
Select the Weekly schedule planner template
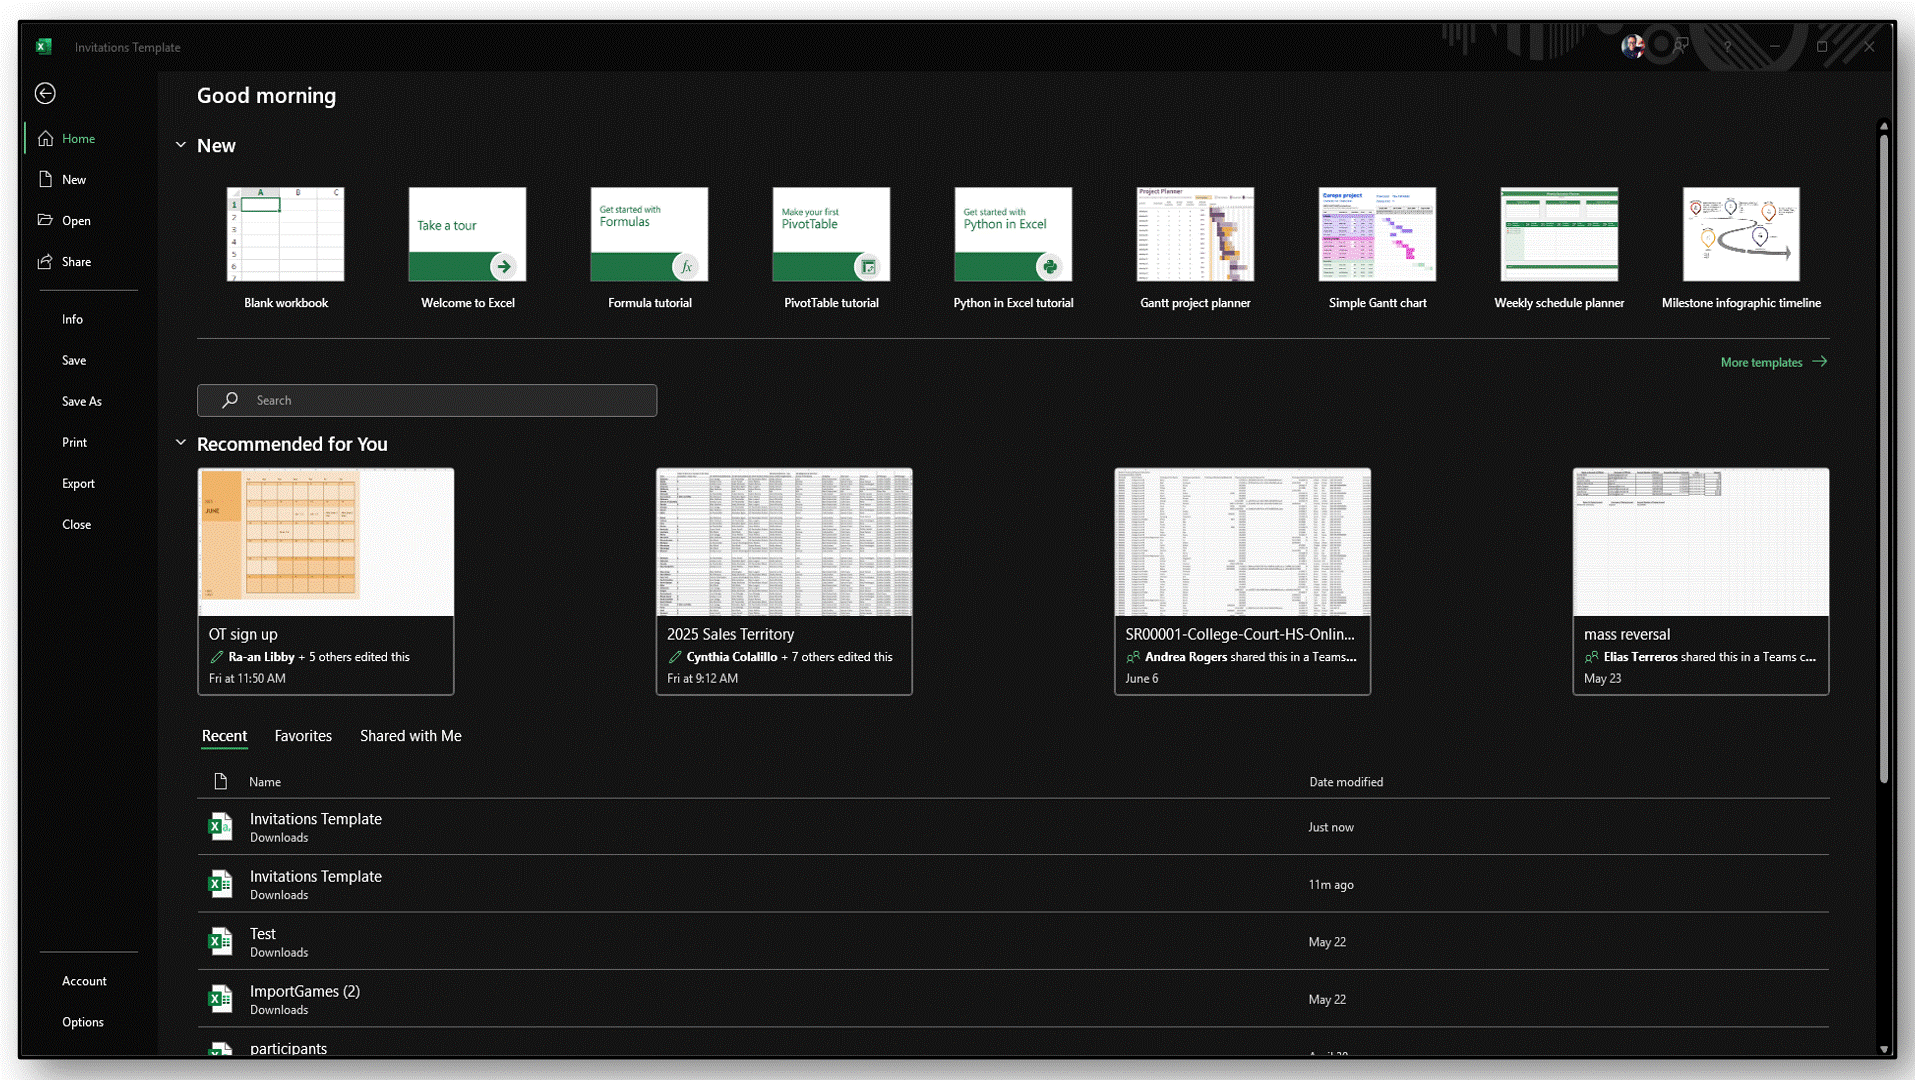point(1559,248)
